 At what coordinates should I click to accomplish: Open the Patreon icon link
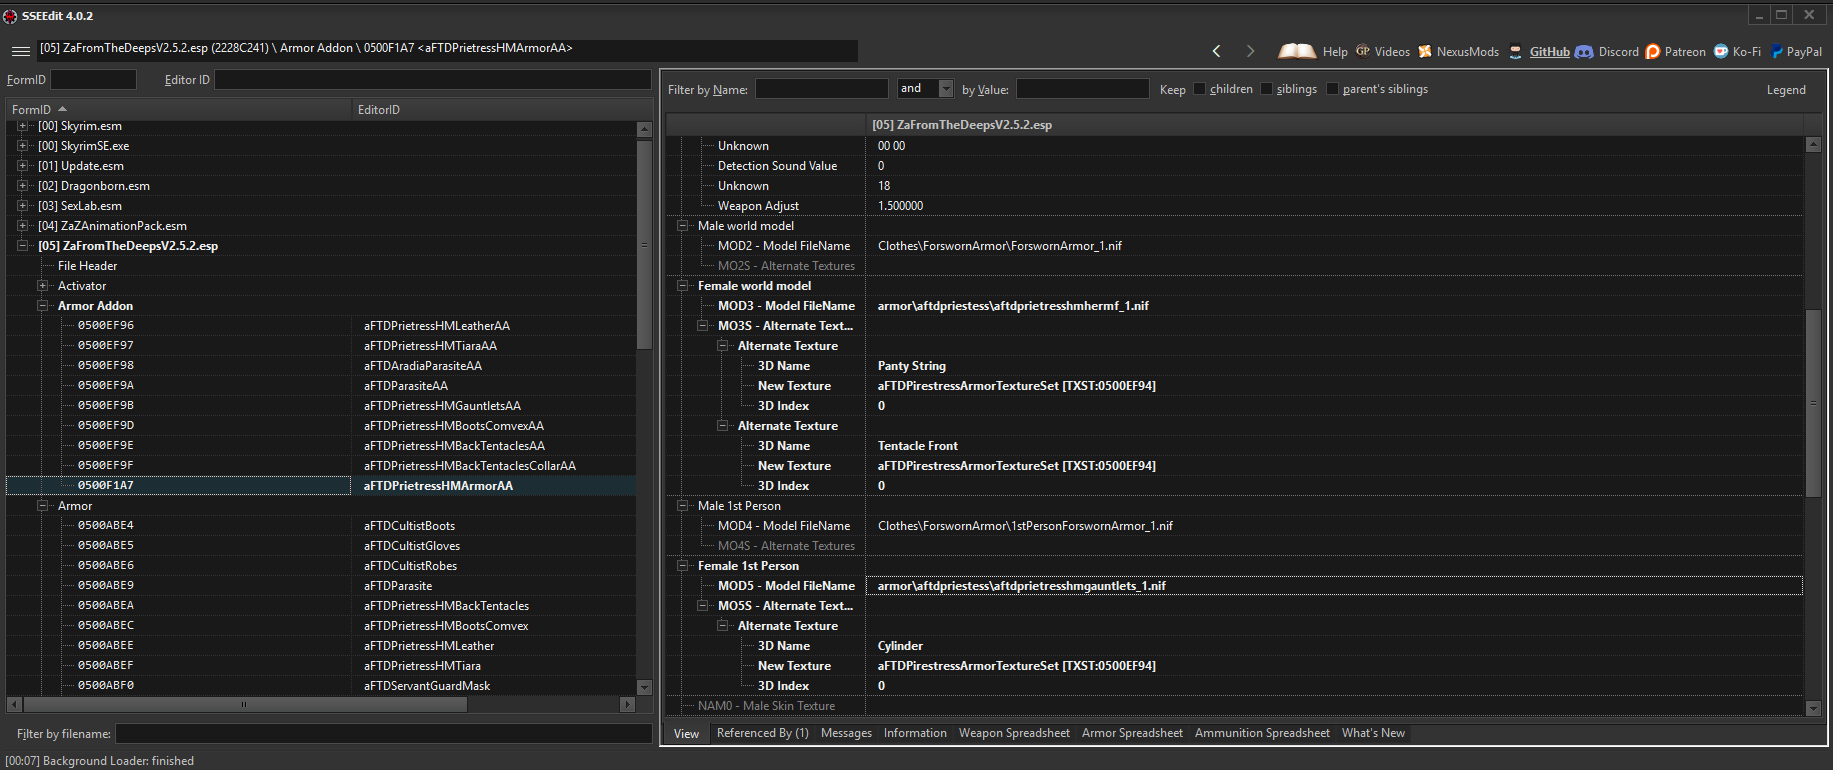tap(1653, 52)
